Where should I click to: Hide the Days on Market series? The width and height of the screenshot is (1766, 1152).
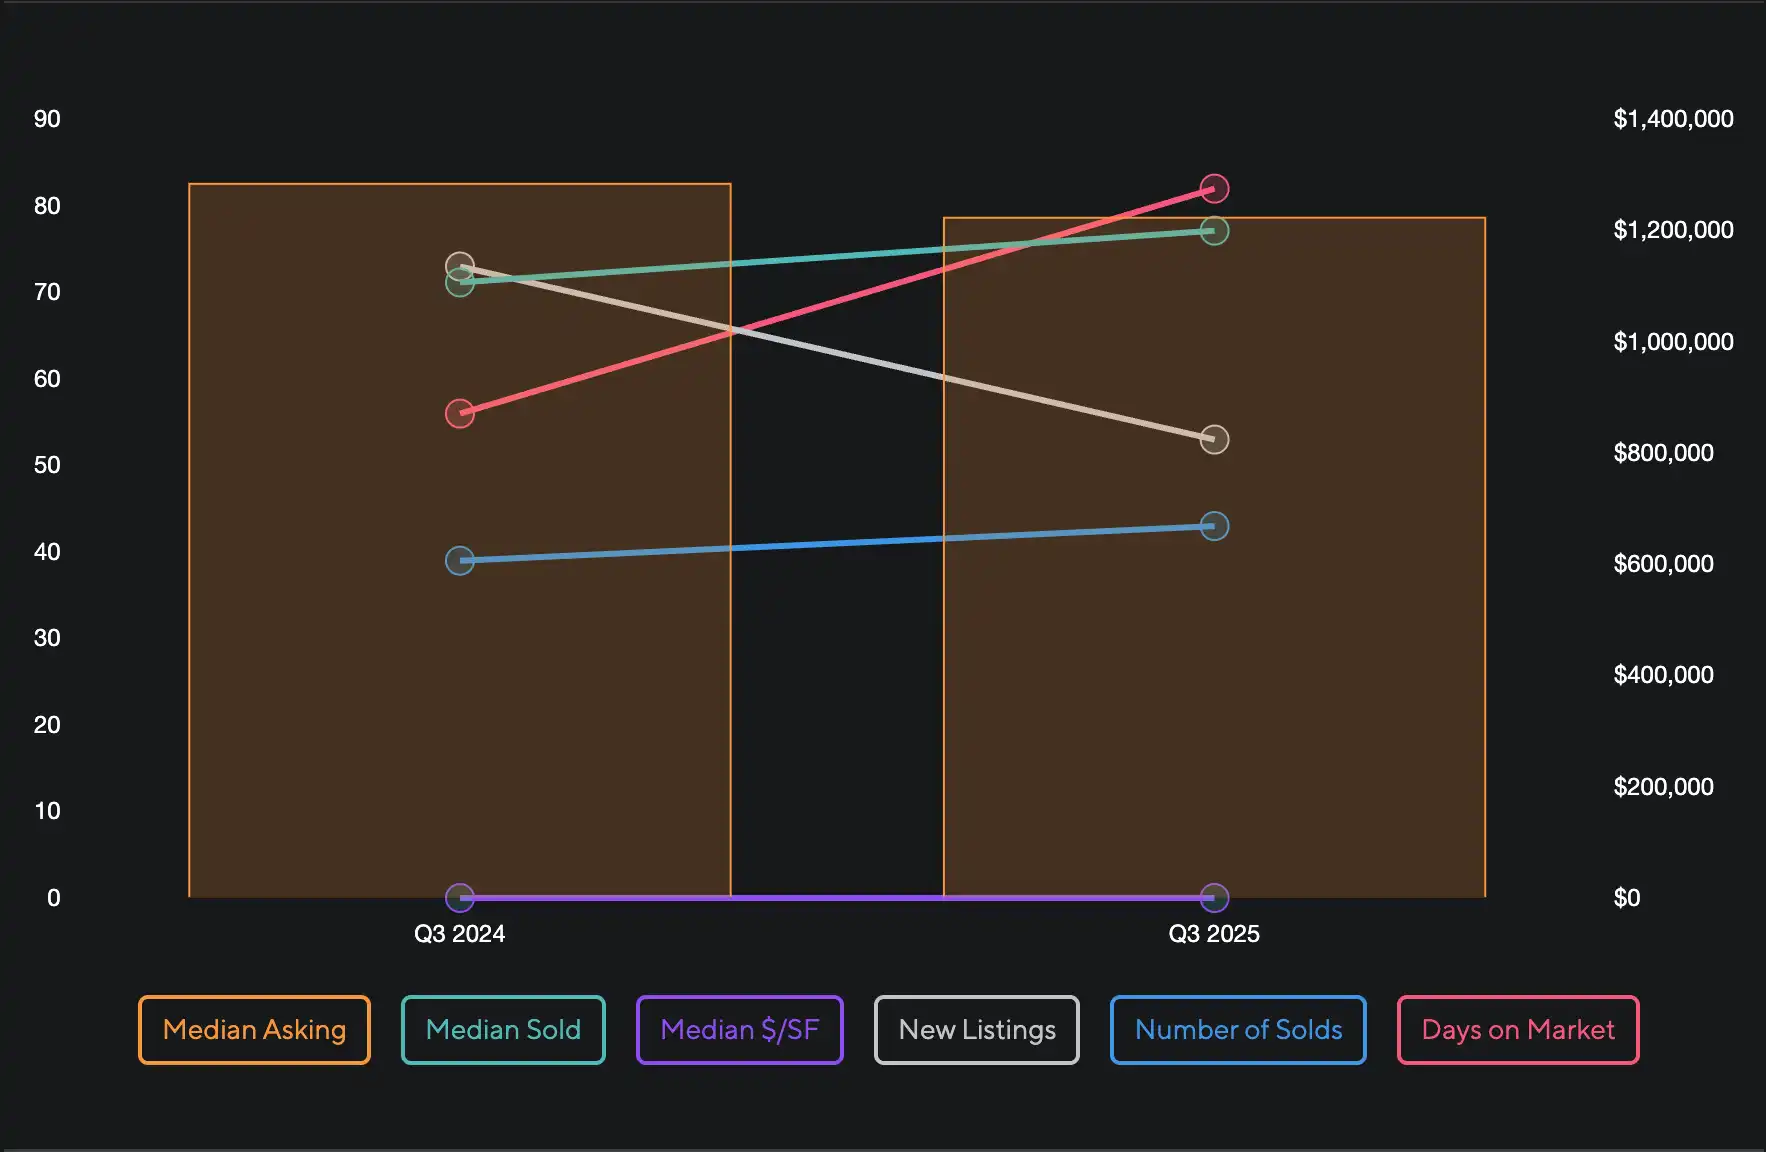pyautogui.click(x=1517, y=1030)
